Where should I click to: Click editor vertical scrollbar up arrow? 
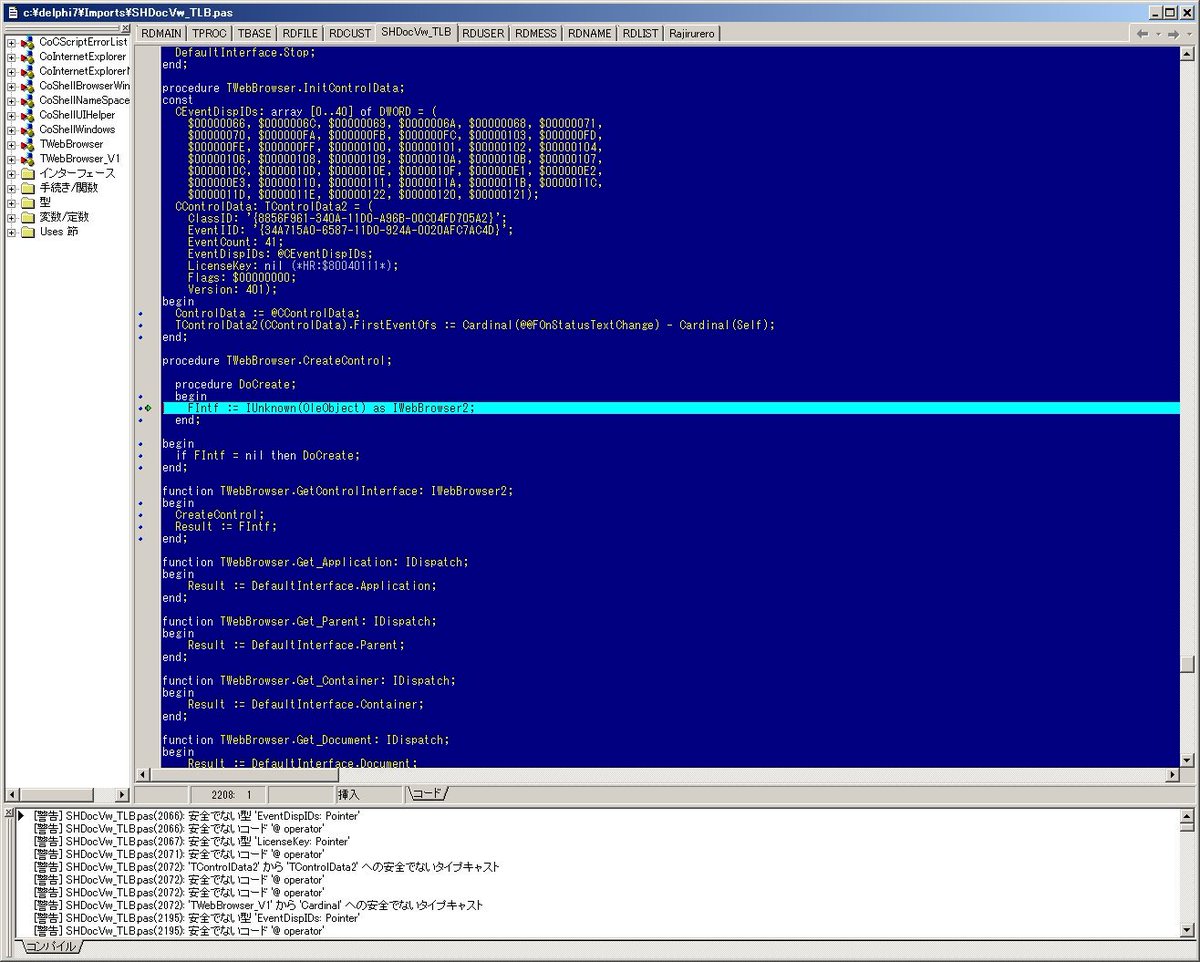tap(1187, 53)
